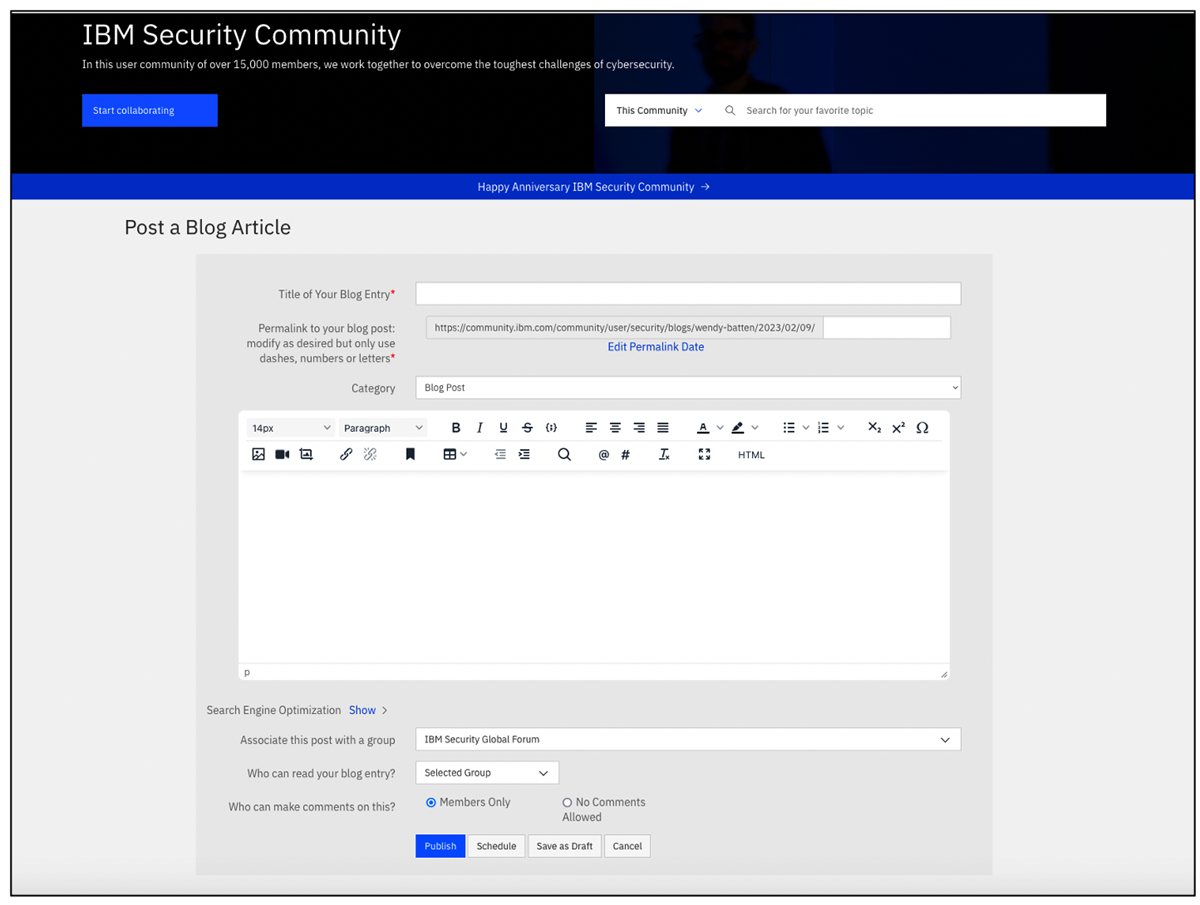Click the permalink slug input field
Viewport: 1200px width, 905px height.
click(887, 327)
